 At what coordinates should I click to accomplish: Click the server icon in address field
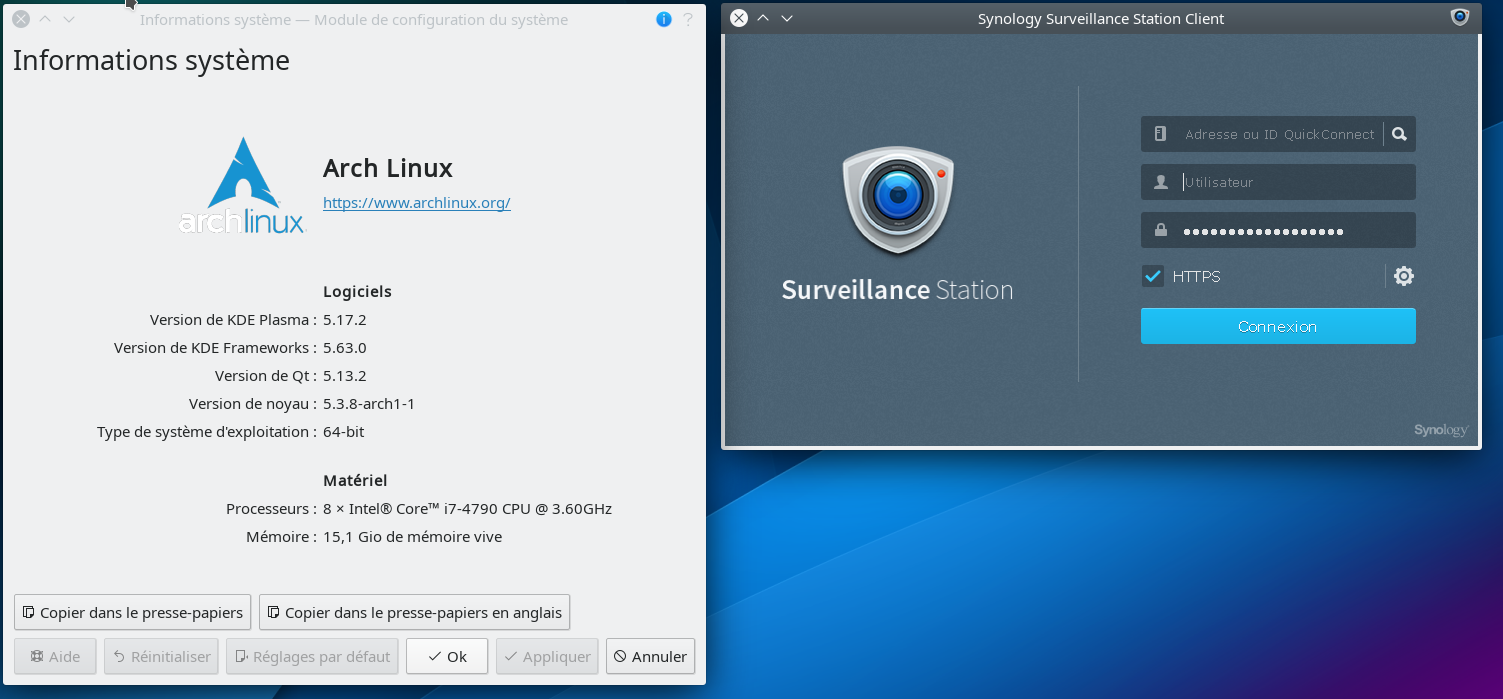(1160, 134)
